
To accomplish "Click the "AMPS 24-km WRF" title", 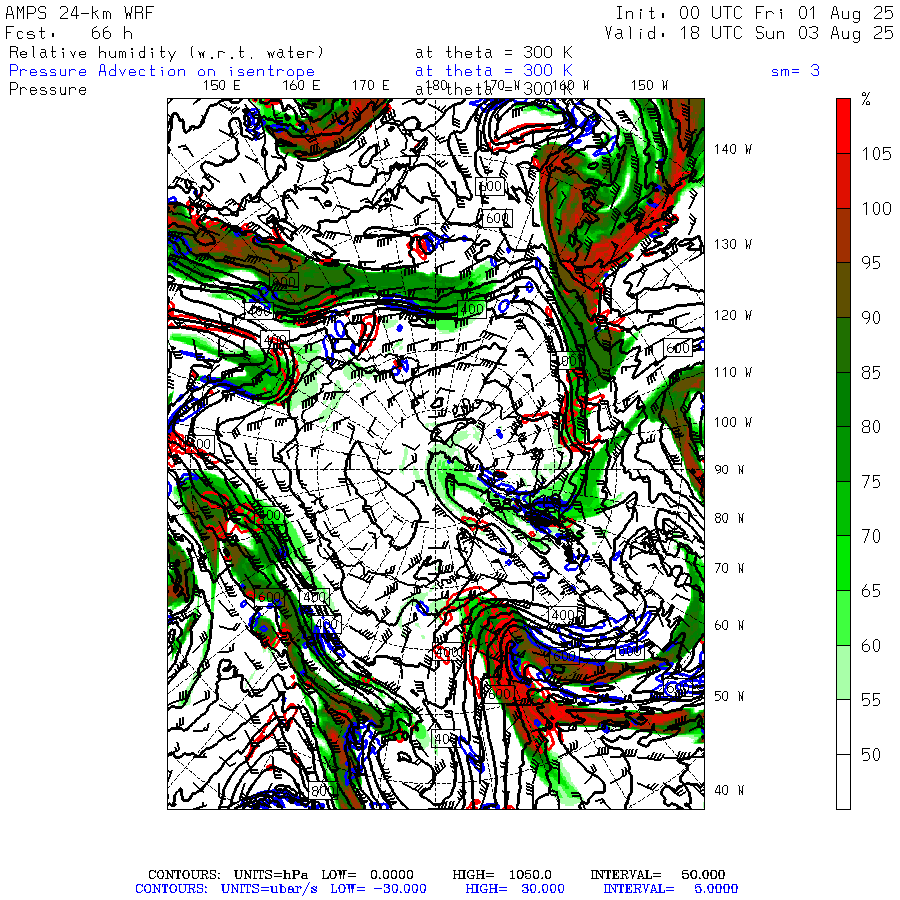I will [x=79, y=13].
